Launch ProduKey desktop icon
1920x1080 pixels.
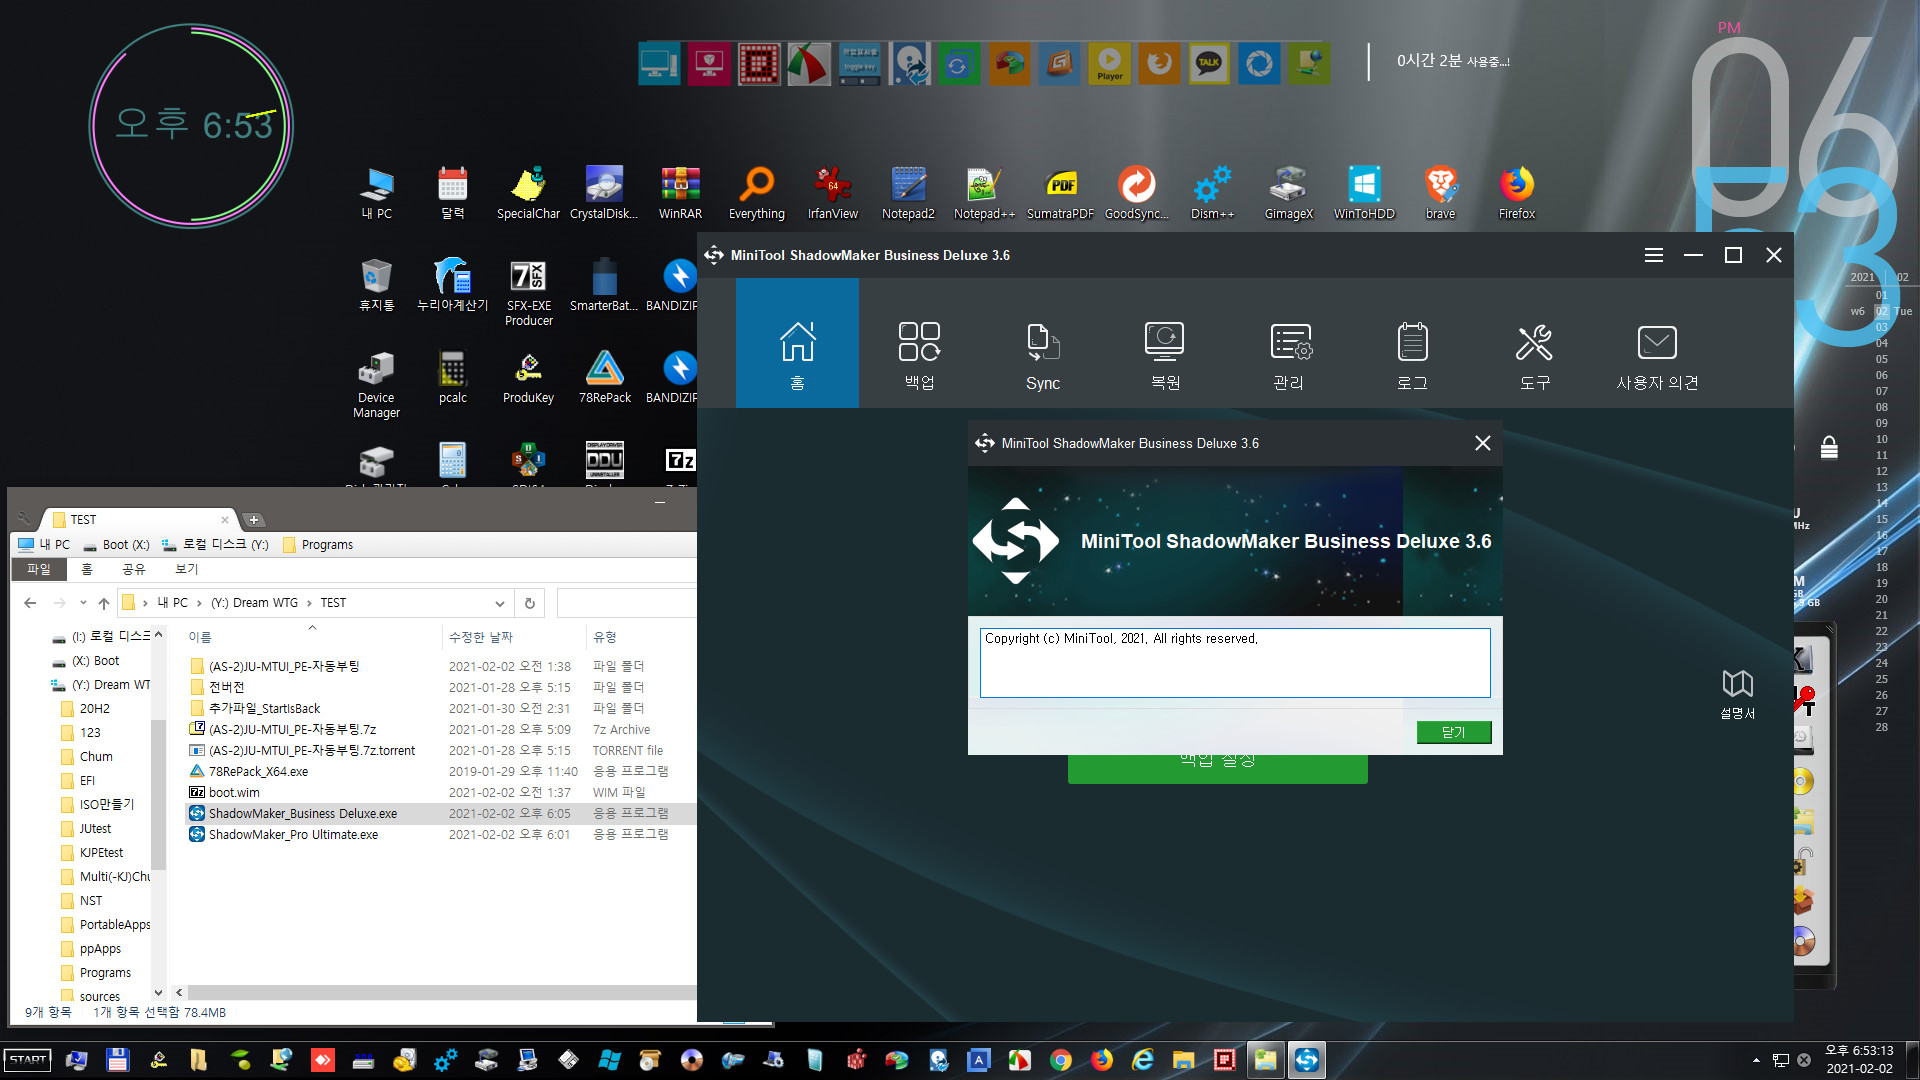(x=529, y=377)
